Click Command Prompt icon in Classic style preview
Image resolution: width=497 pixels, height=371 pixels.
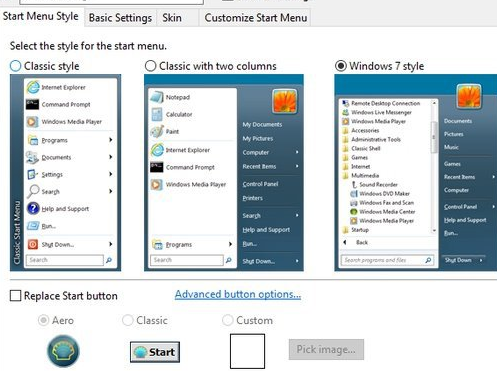(33, 104)
